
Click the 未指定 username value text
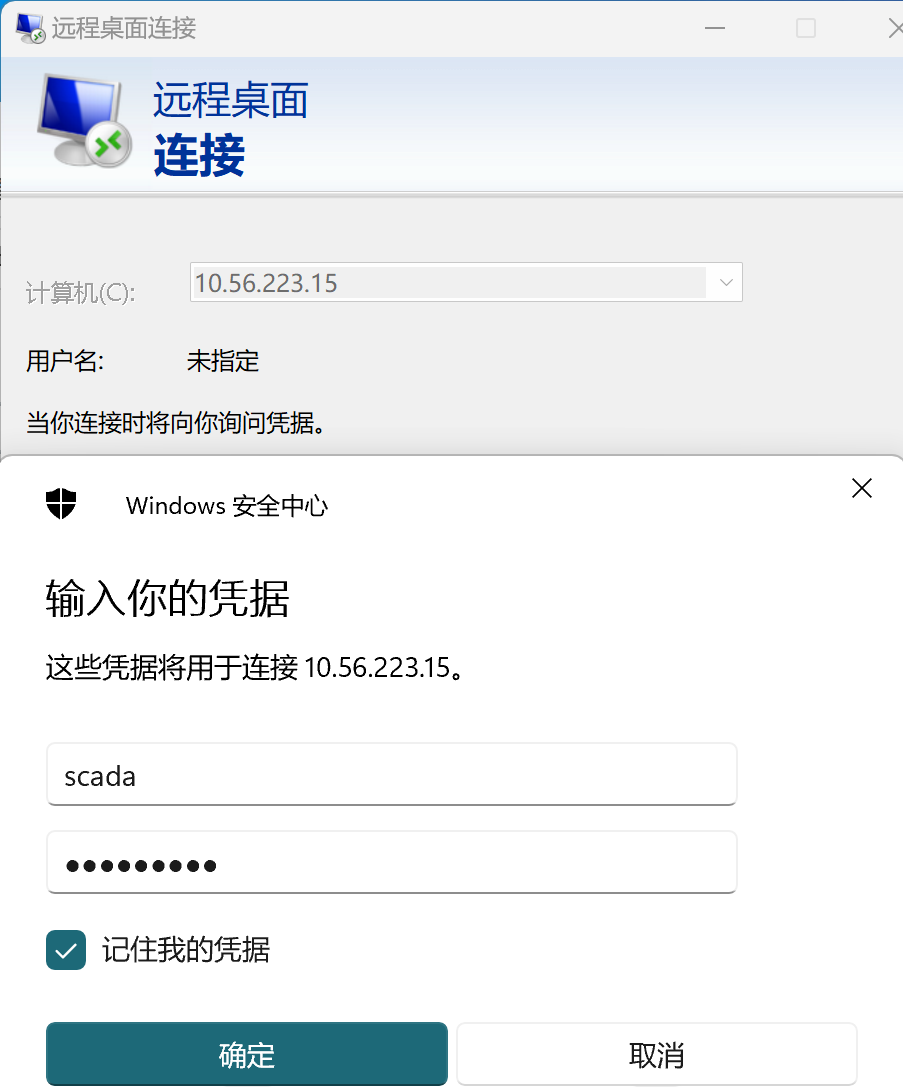pos(222,361)
